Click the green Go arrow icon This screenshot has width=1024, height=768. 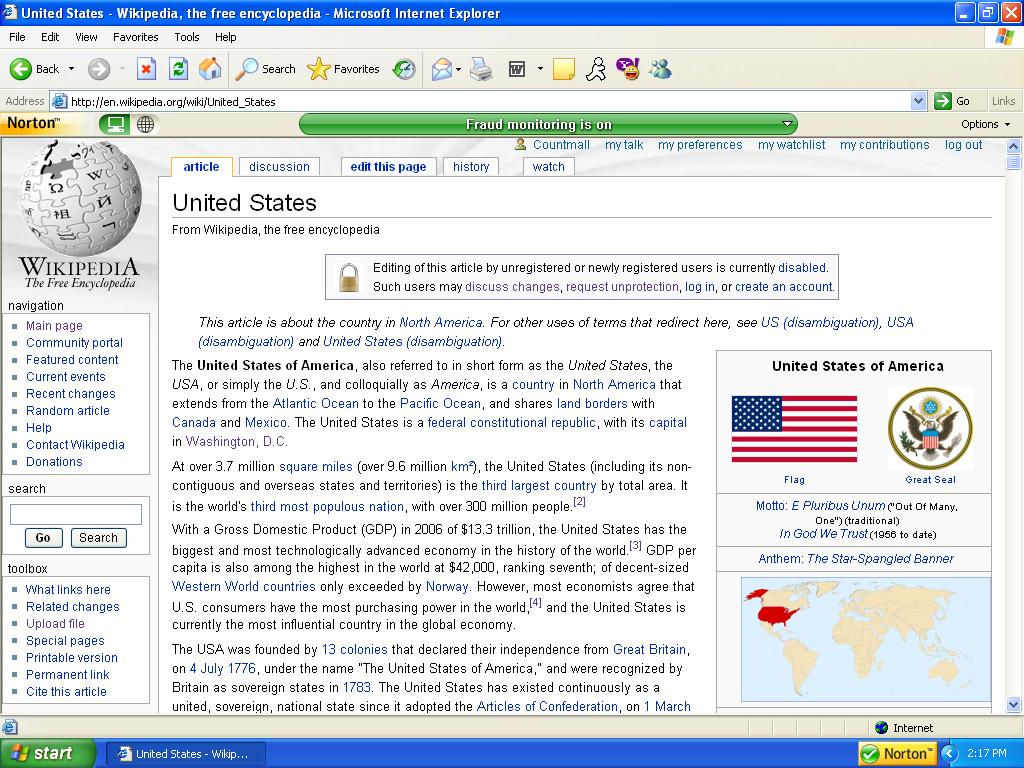(942, 101)
